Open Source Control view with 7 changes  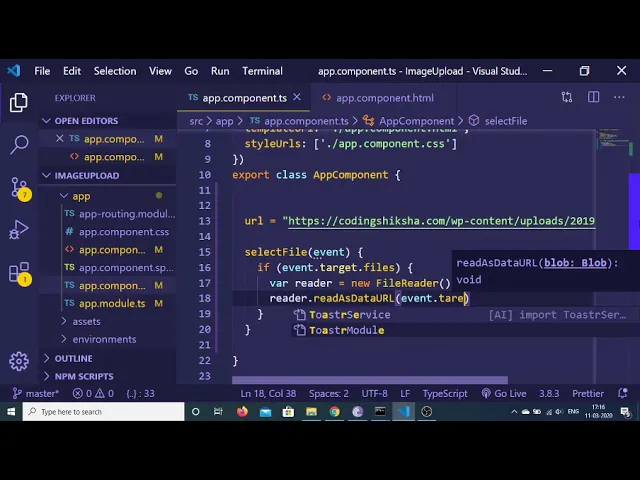[x=20, y=189]
